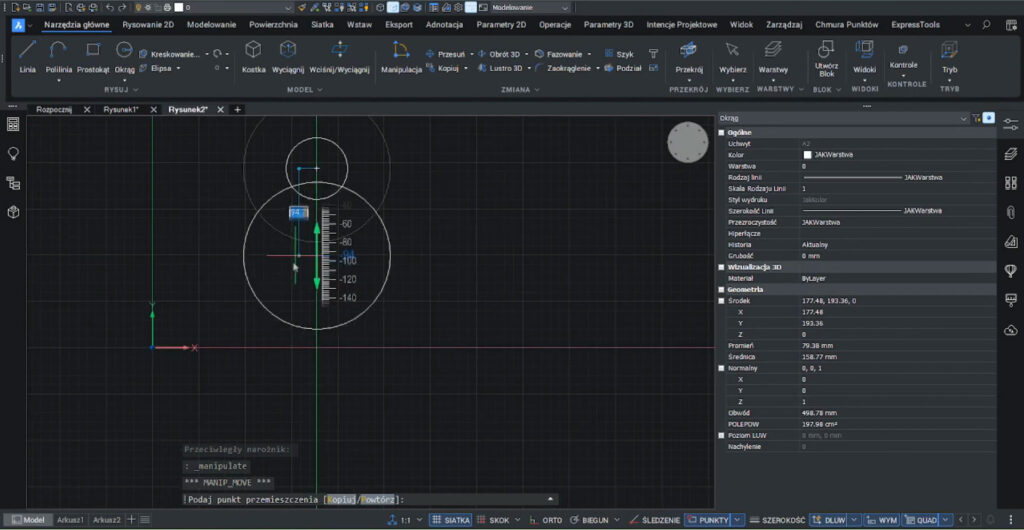Open the Przekrój section tool
Image resolution: width=1024 pixels, height=530 pixels.
click(689, 57)
